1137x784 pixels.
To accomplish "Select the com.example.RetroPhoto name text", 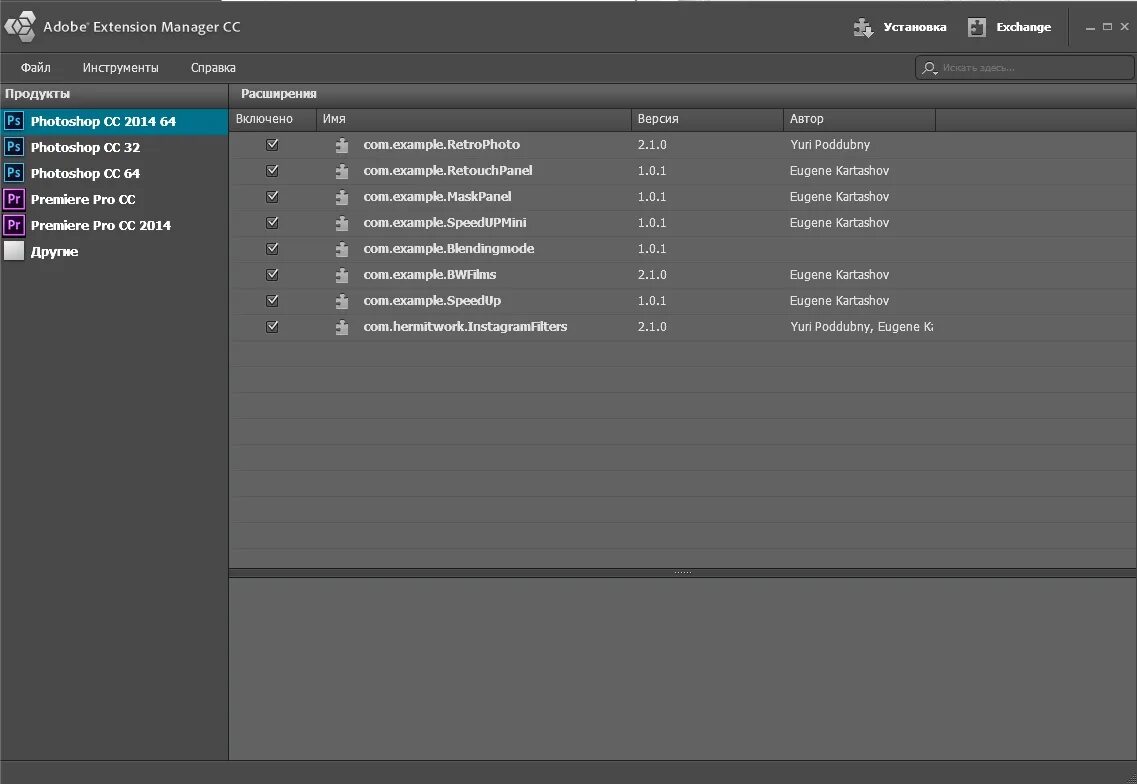I will (442, 144).
